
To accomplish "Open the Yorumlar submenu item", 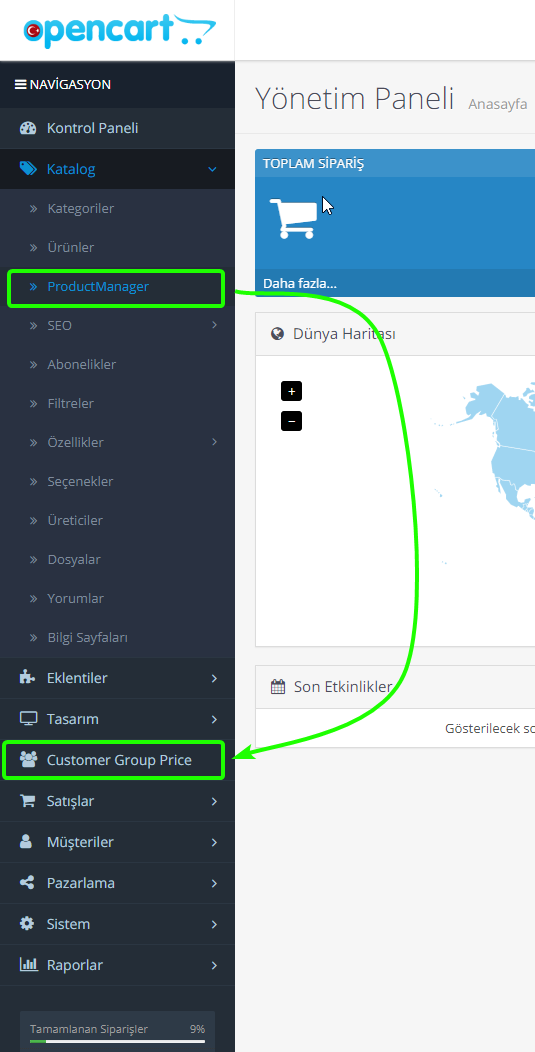I will click(x=117, y=598).
